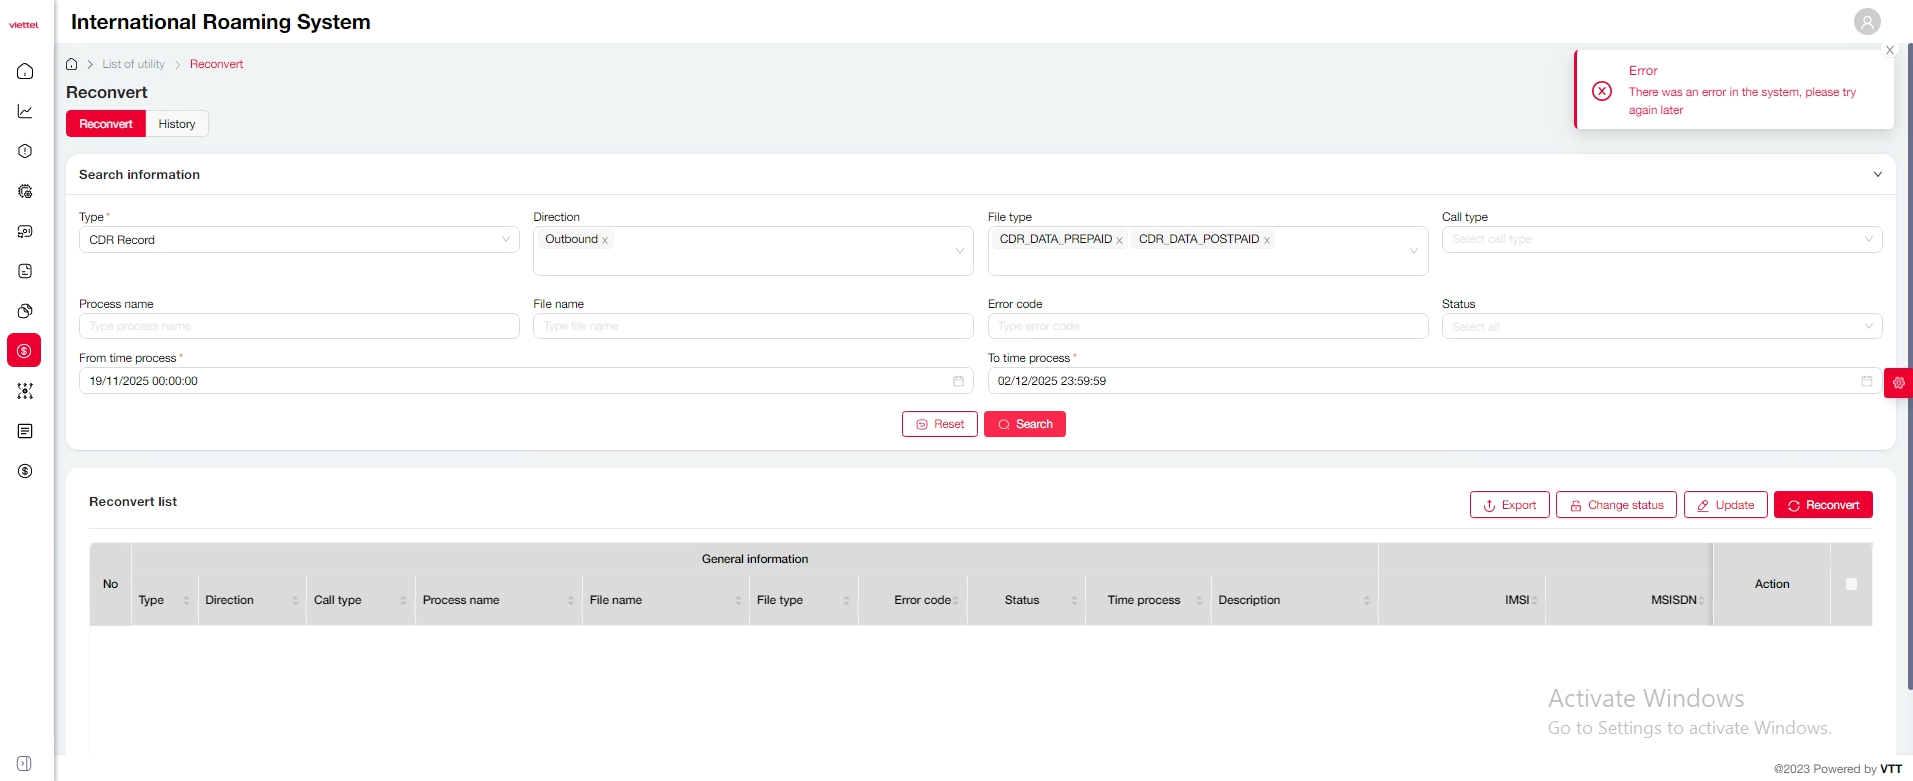
Task: Remove the Outbound tag from Direction
Action: pyautogui.click(x=605, y=240)
